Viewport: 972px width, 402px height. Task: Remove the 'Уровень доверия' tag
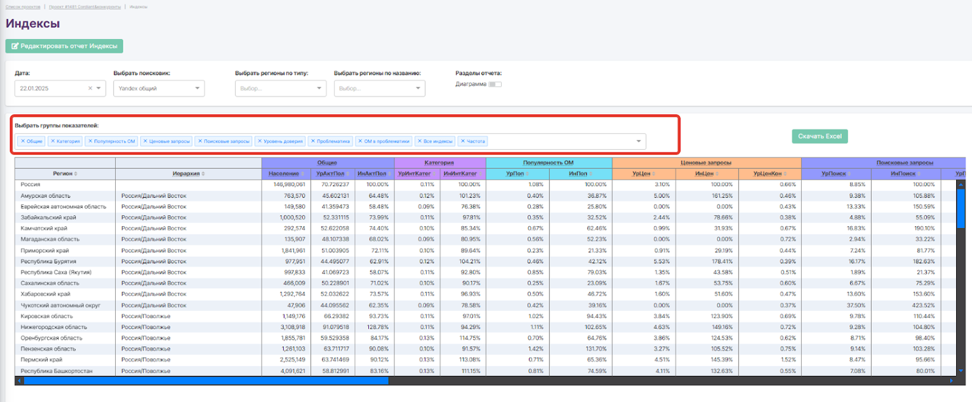259,141
